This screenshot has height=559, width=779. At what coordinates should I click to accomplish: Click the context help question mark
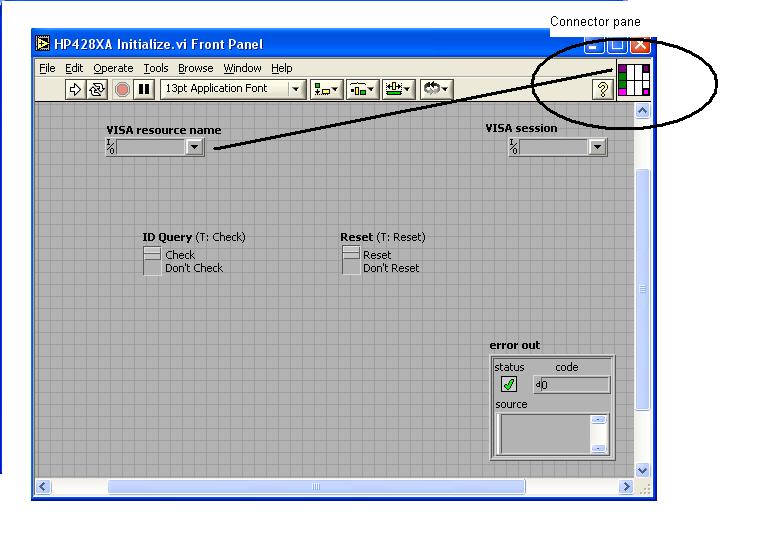(602, 89)
